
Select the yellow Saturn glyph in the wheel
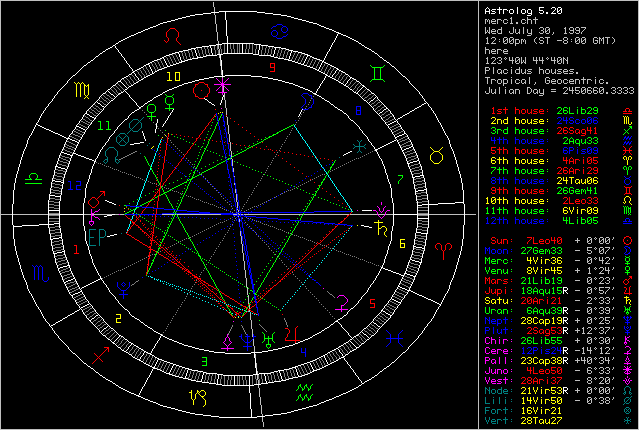click(382, 228)
